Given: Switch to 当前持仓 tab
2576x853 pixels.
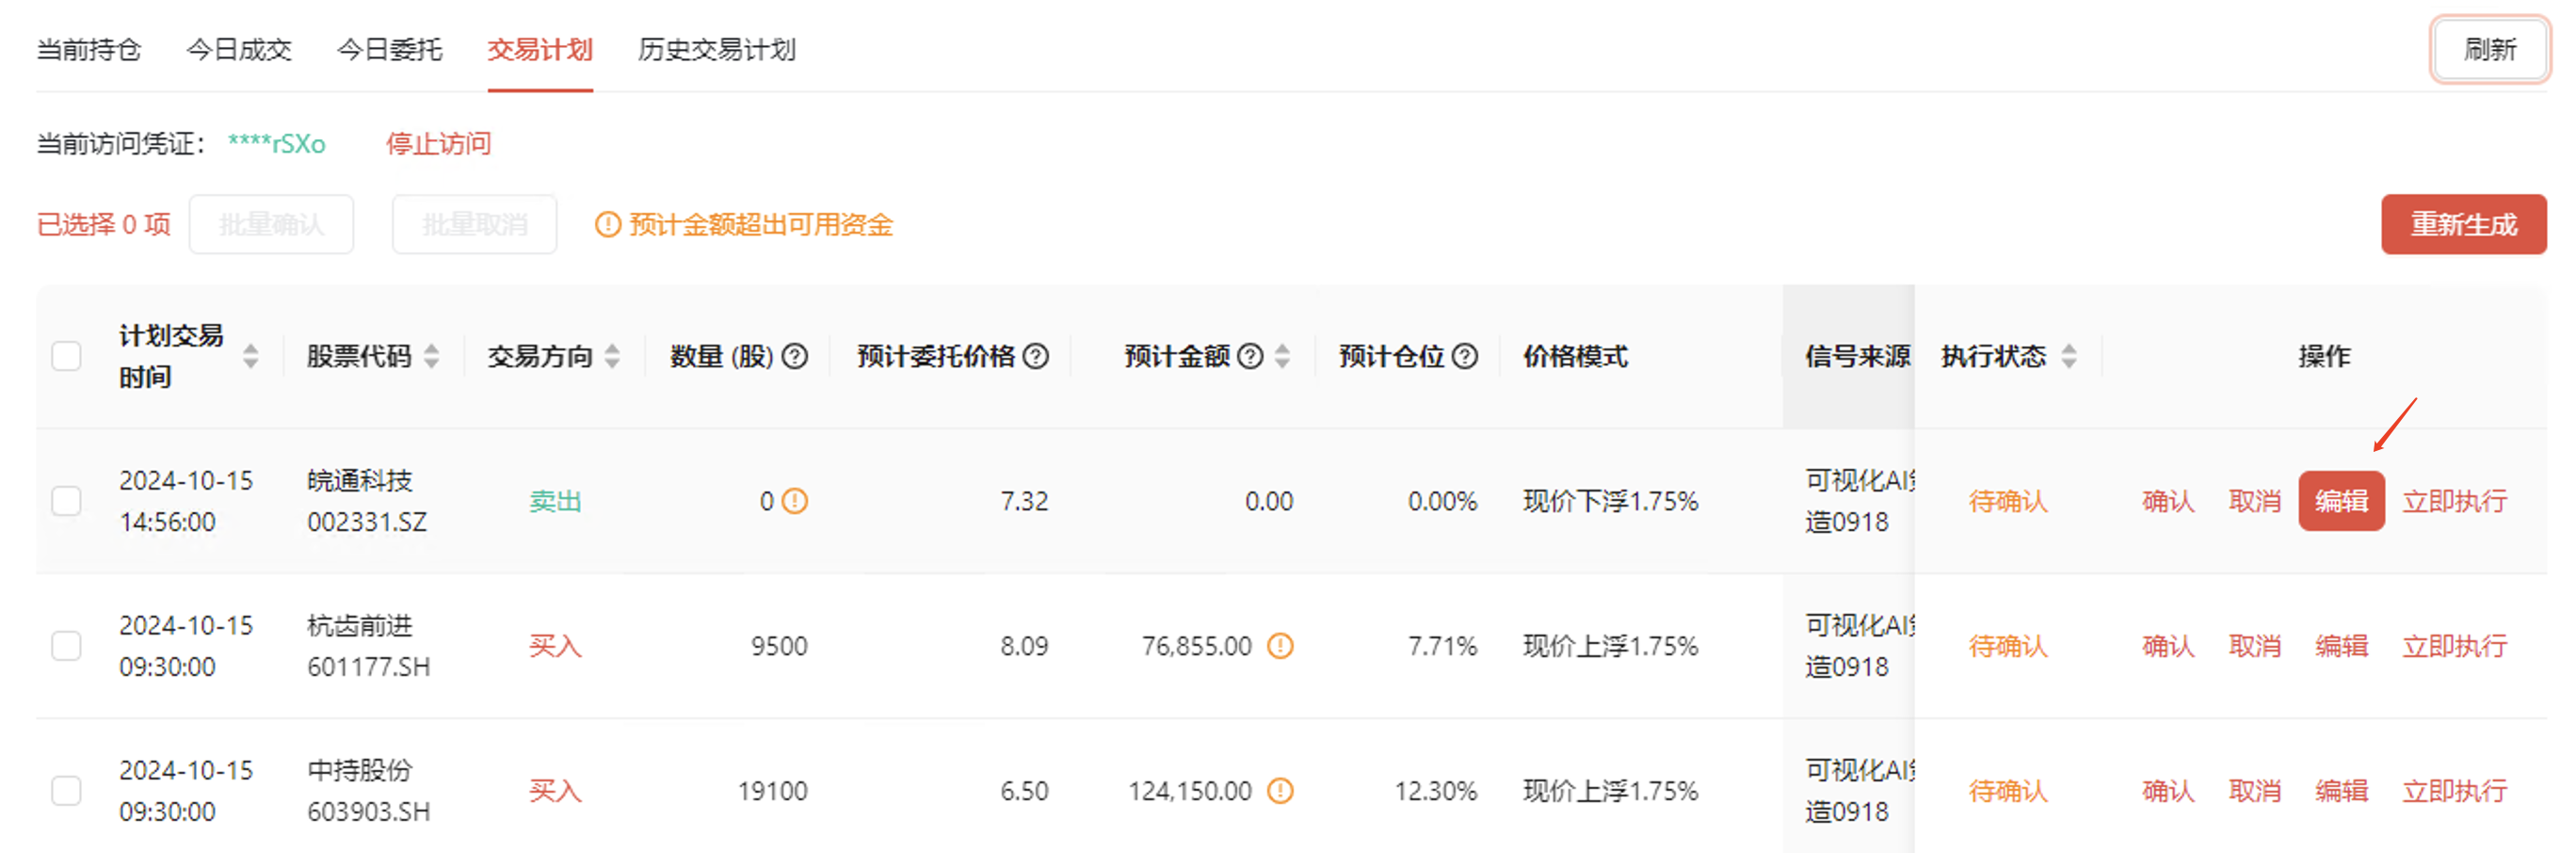Looking at the screenshot, I should point(89,50).
